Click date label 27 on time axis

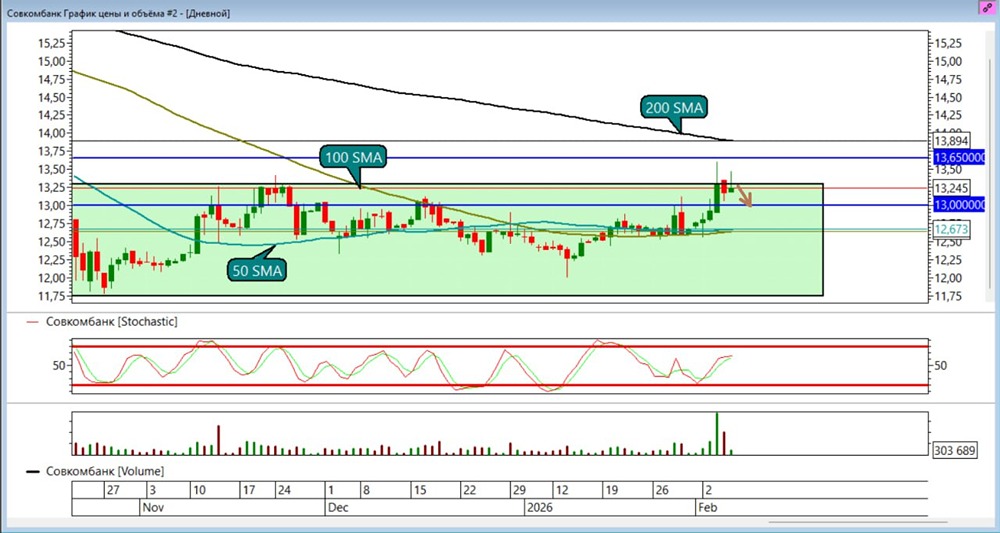tap(113, 491)
